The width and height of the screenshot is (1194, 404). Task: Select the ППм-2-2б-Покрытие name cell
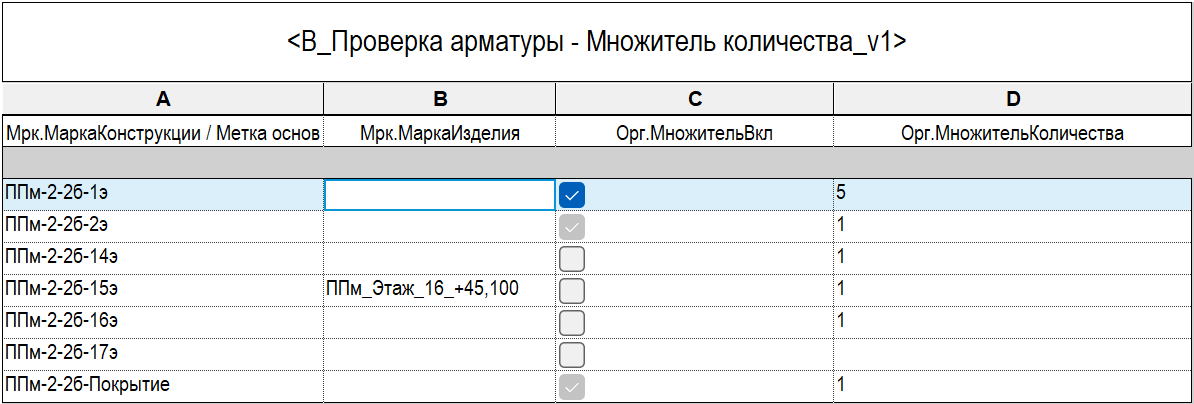162,386
